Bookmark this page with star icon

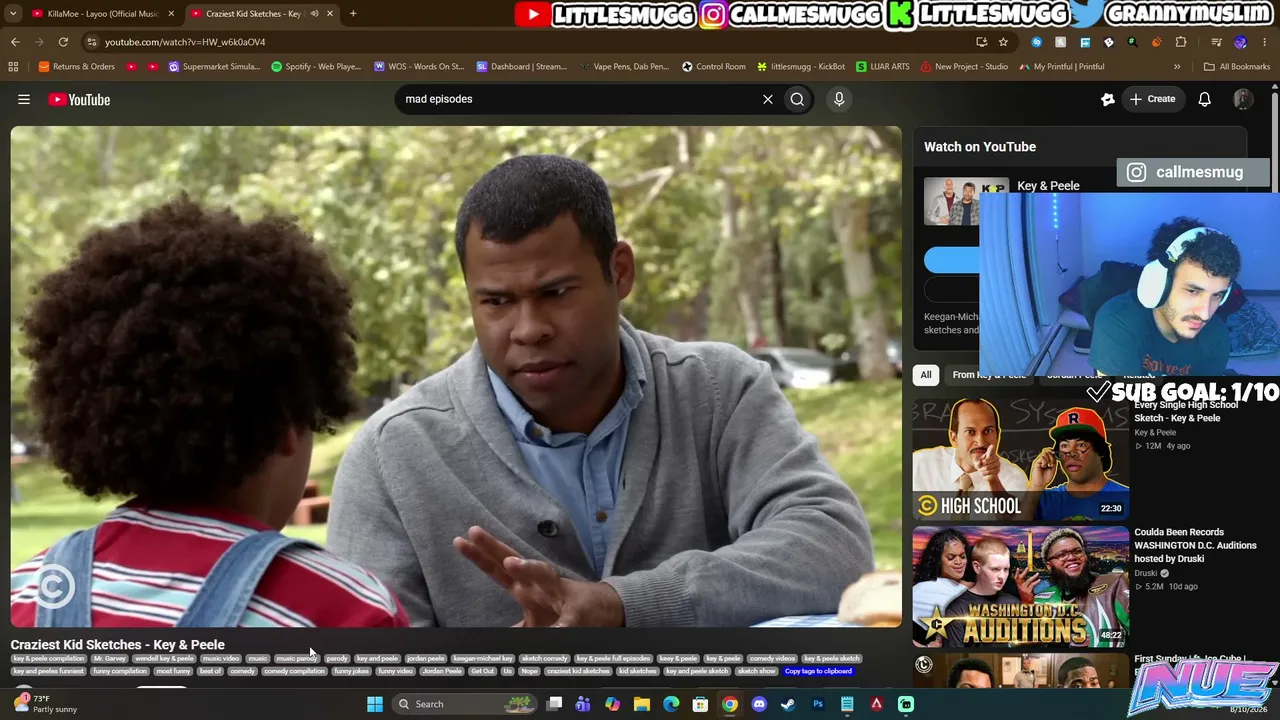[1003, 42]
